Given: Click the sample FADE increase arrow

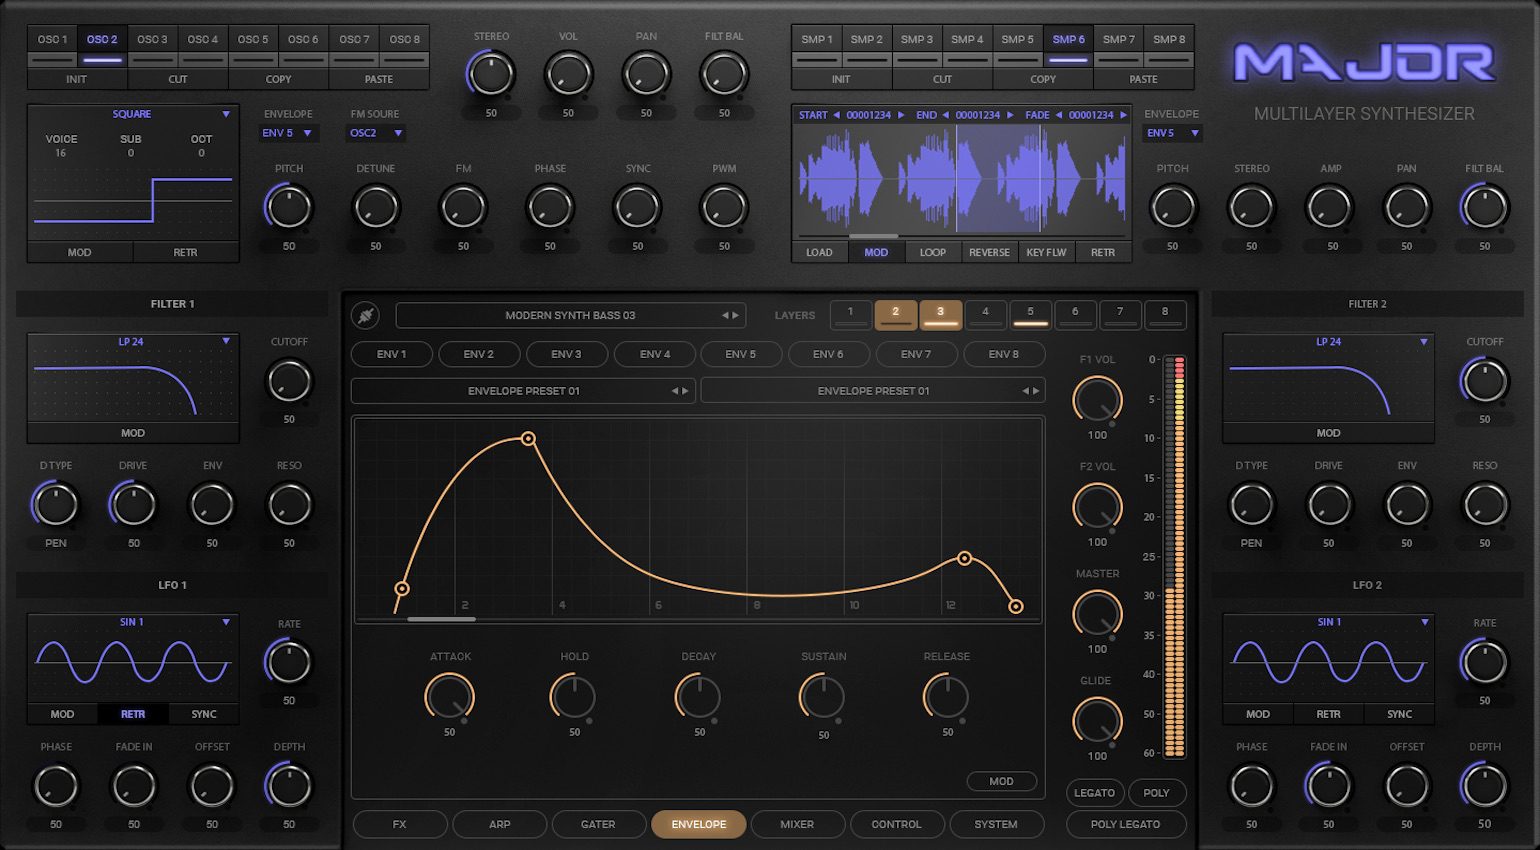Looking at the screenshot, I should (1123, 115).
